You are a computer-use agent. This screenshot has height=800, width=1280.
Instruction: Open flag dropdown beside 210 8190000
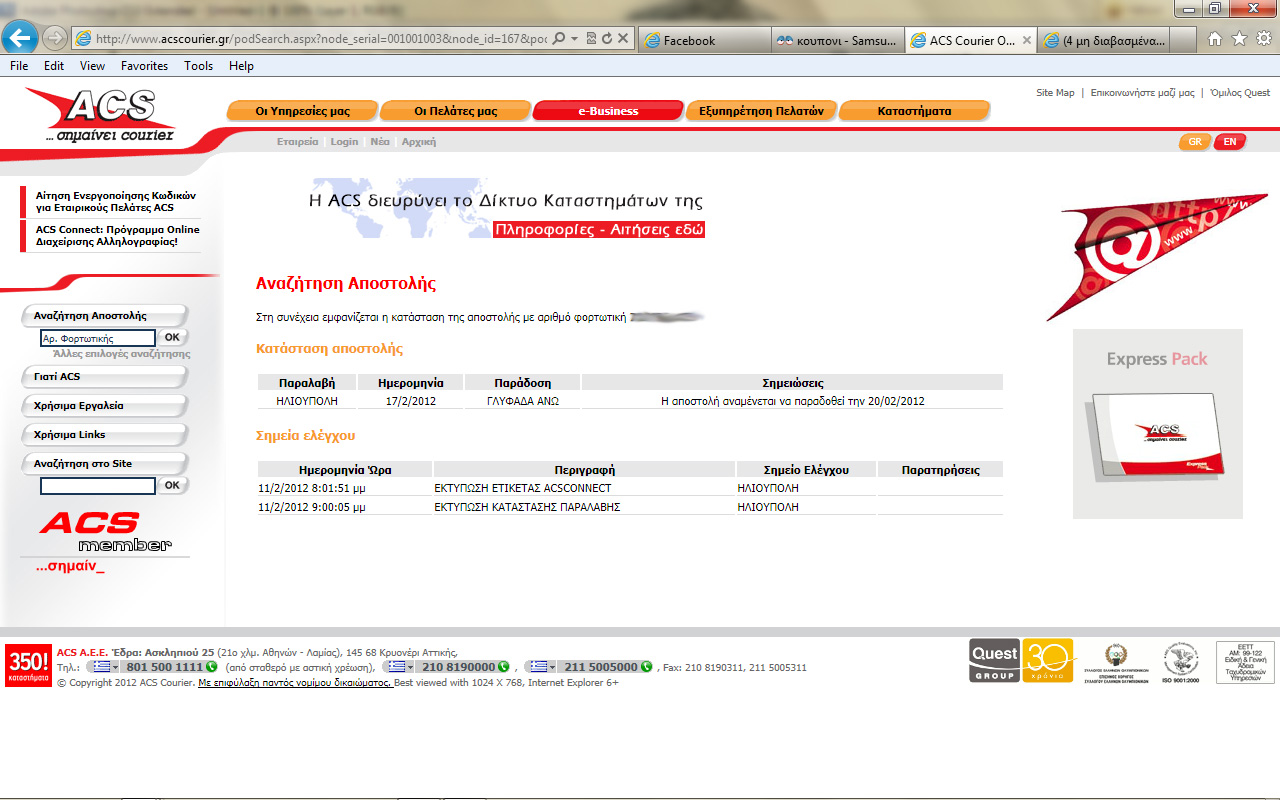click(400, 667)
